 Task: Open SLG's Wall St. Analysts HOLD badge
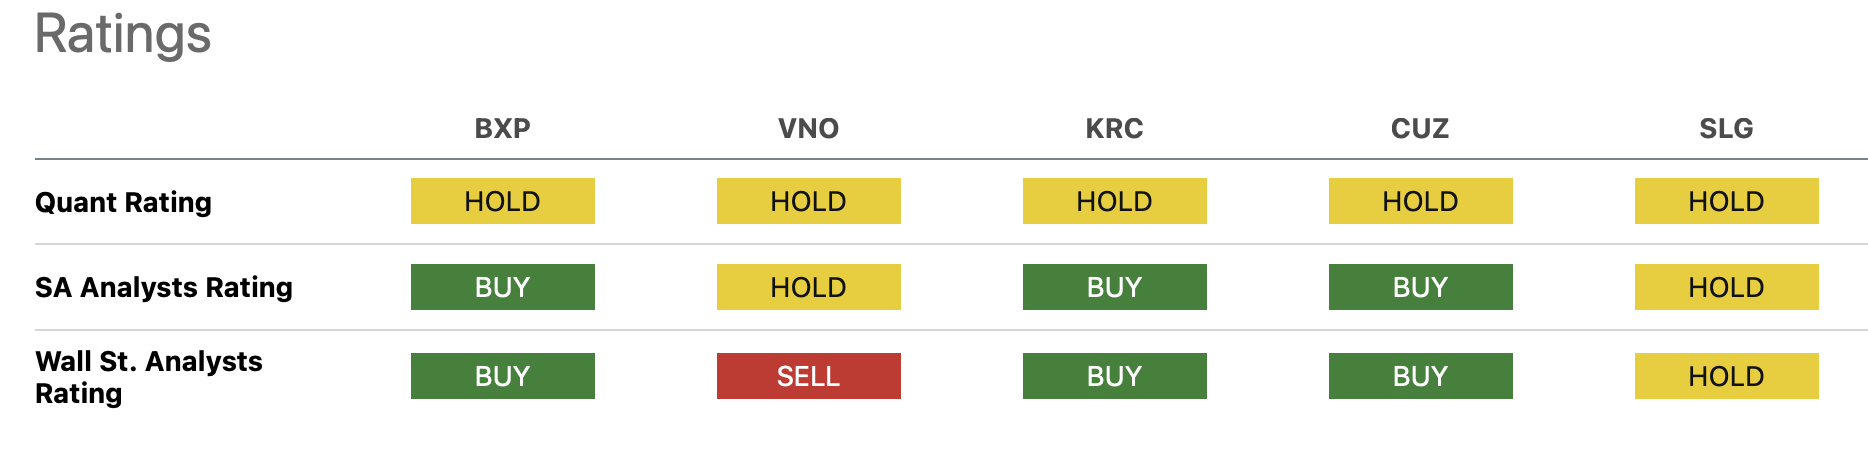point(1726,376)
